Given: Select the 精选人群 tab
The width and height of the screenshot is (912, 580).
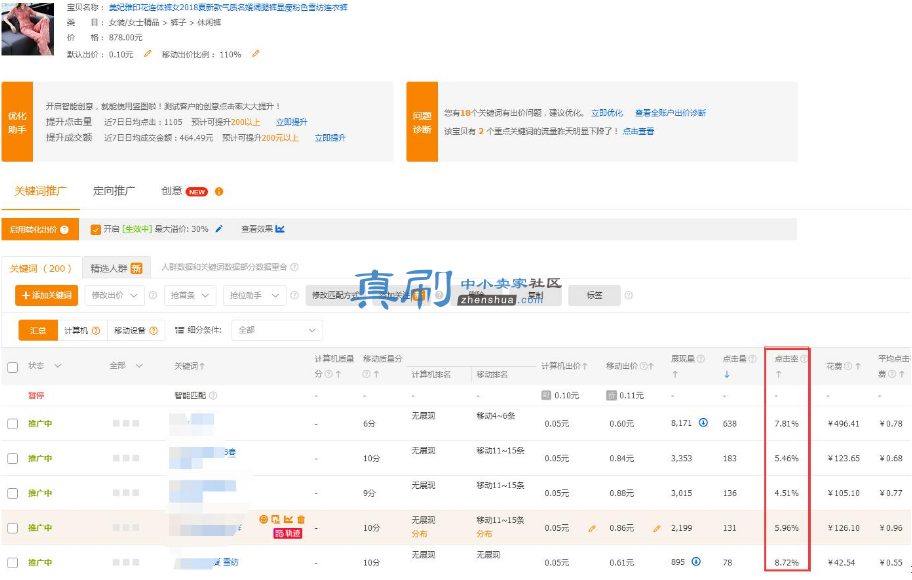Looking at the screenshot, I should (116, 268).
